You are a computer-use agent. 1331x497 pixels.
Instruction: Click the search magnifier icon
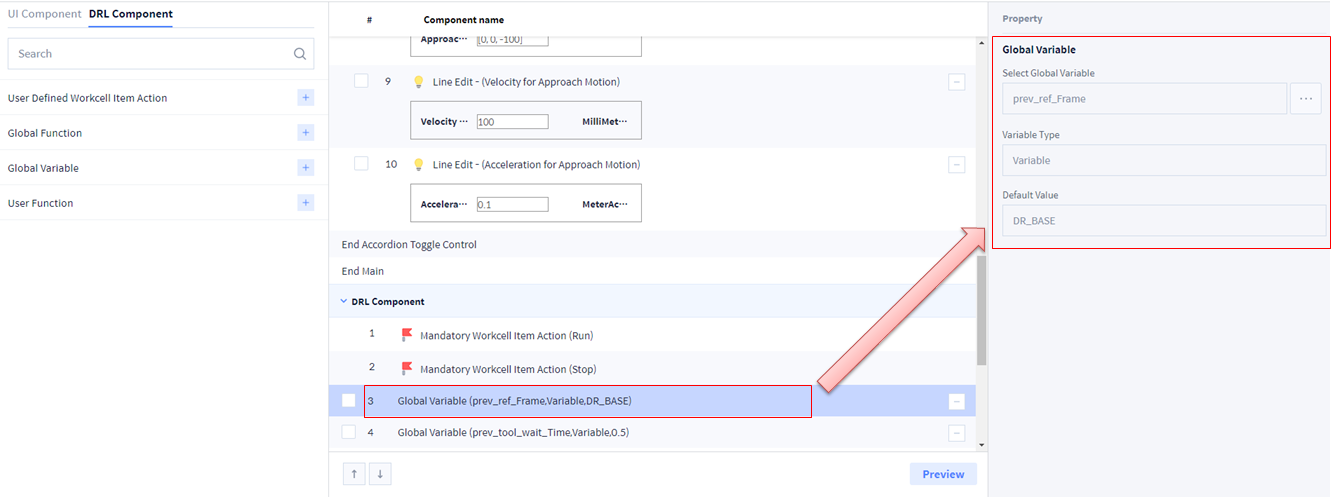299,54
